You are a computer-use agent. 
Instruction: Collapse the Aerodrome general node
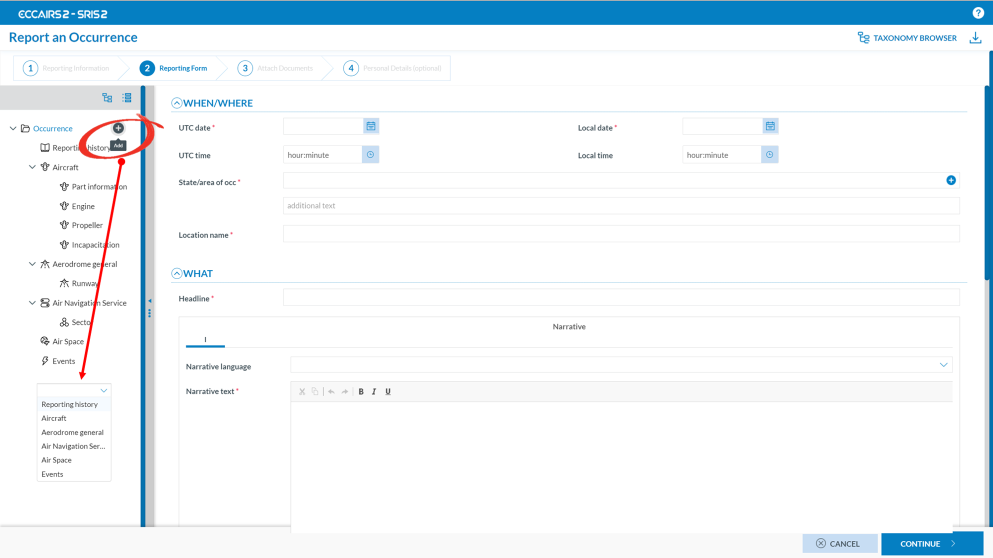click(32, 264)
